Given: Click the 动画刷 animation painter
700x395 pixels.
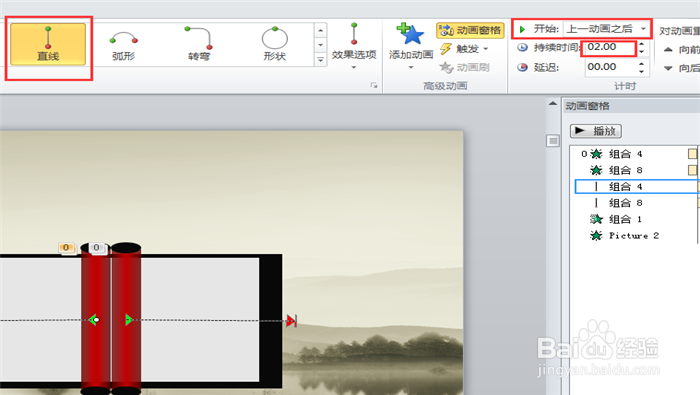Looking at the screenshot, I should coord(464,67).
